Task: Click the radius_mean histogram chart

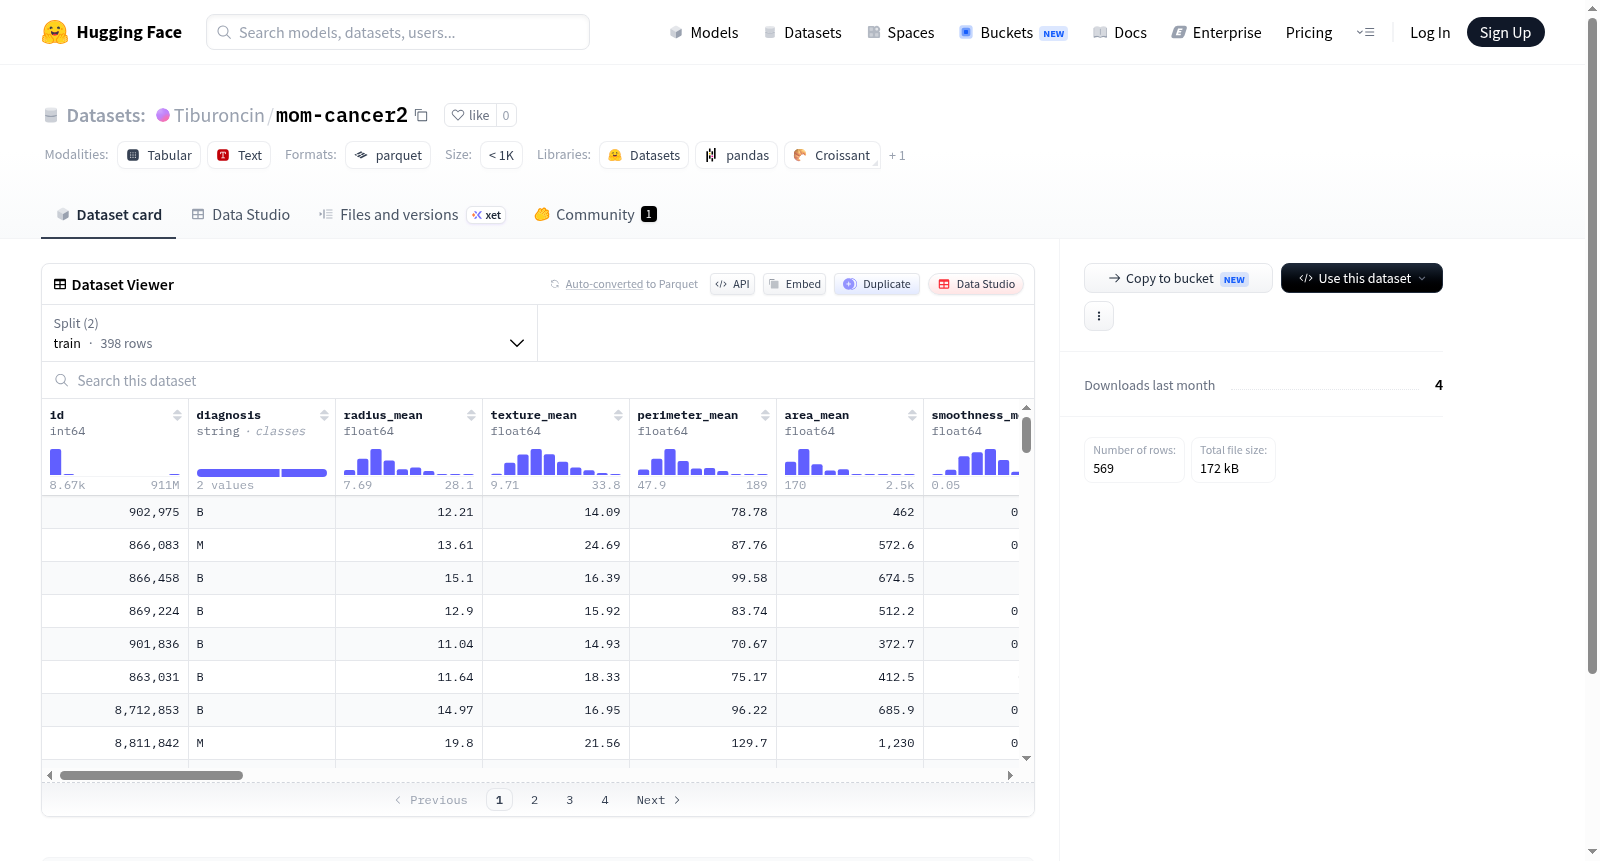Action: pyautogui.click(x=409, y=462)
